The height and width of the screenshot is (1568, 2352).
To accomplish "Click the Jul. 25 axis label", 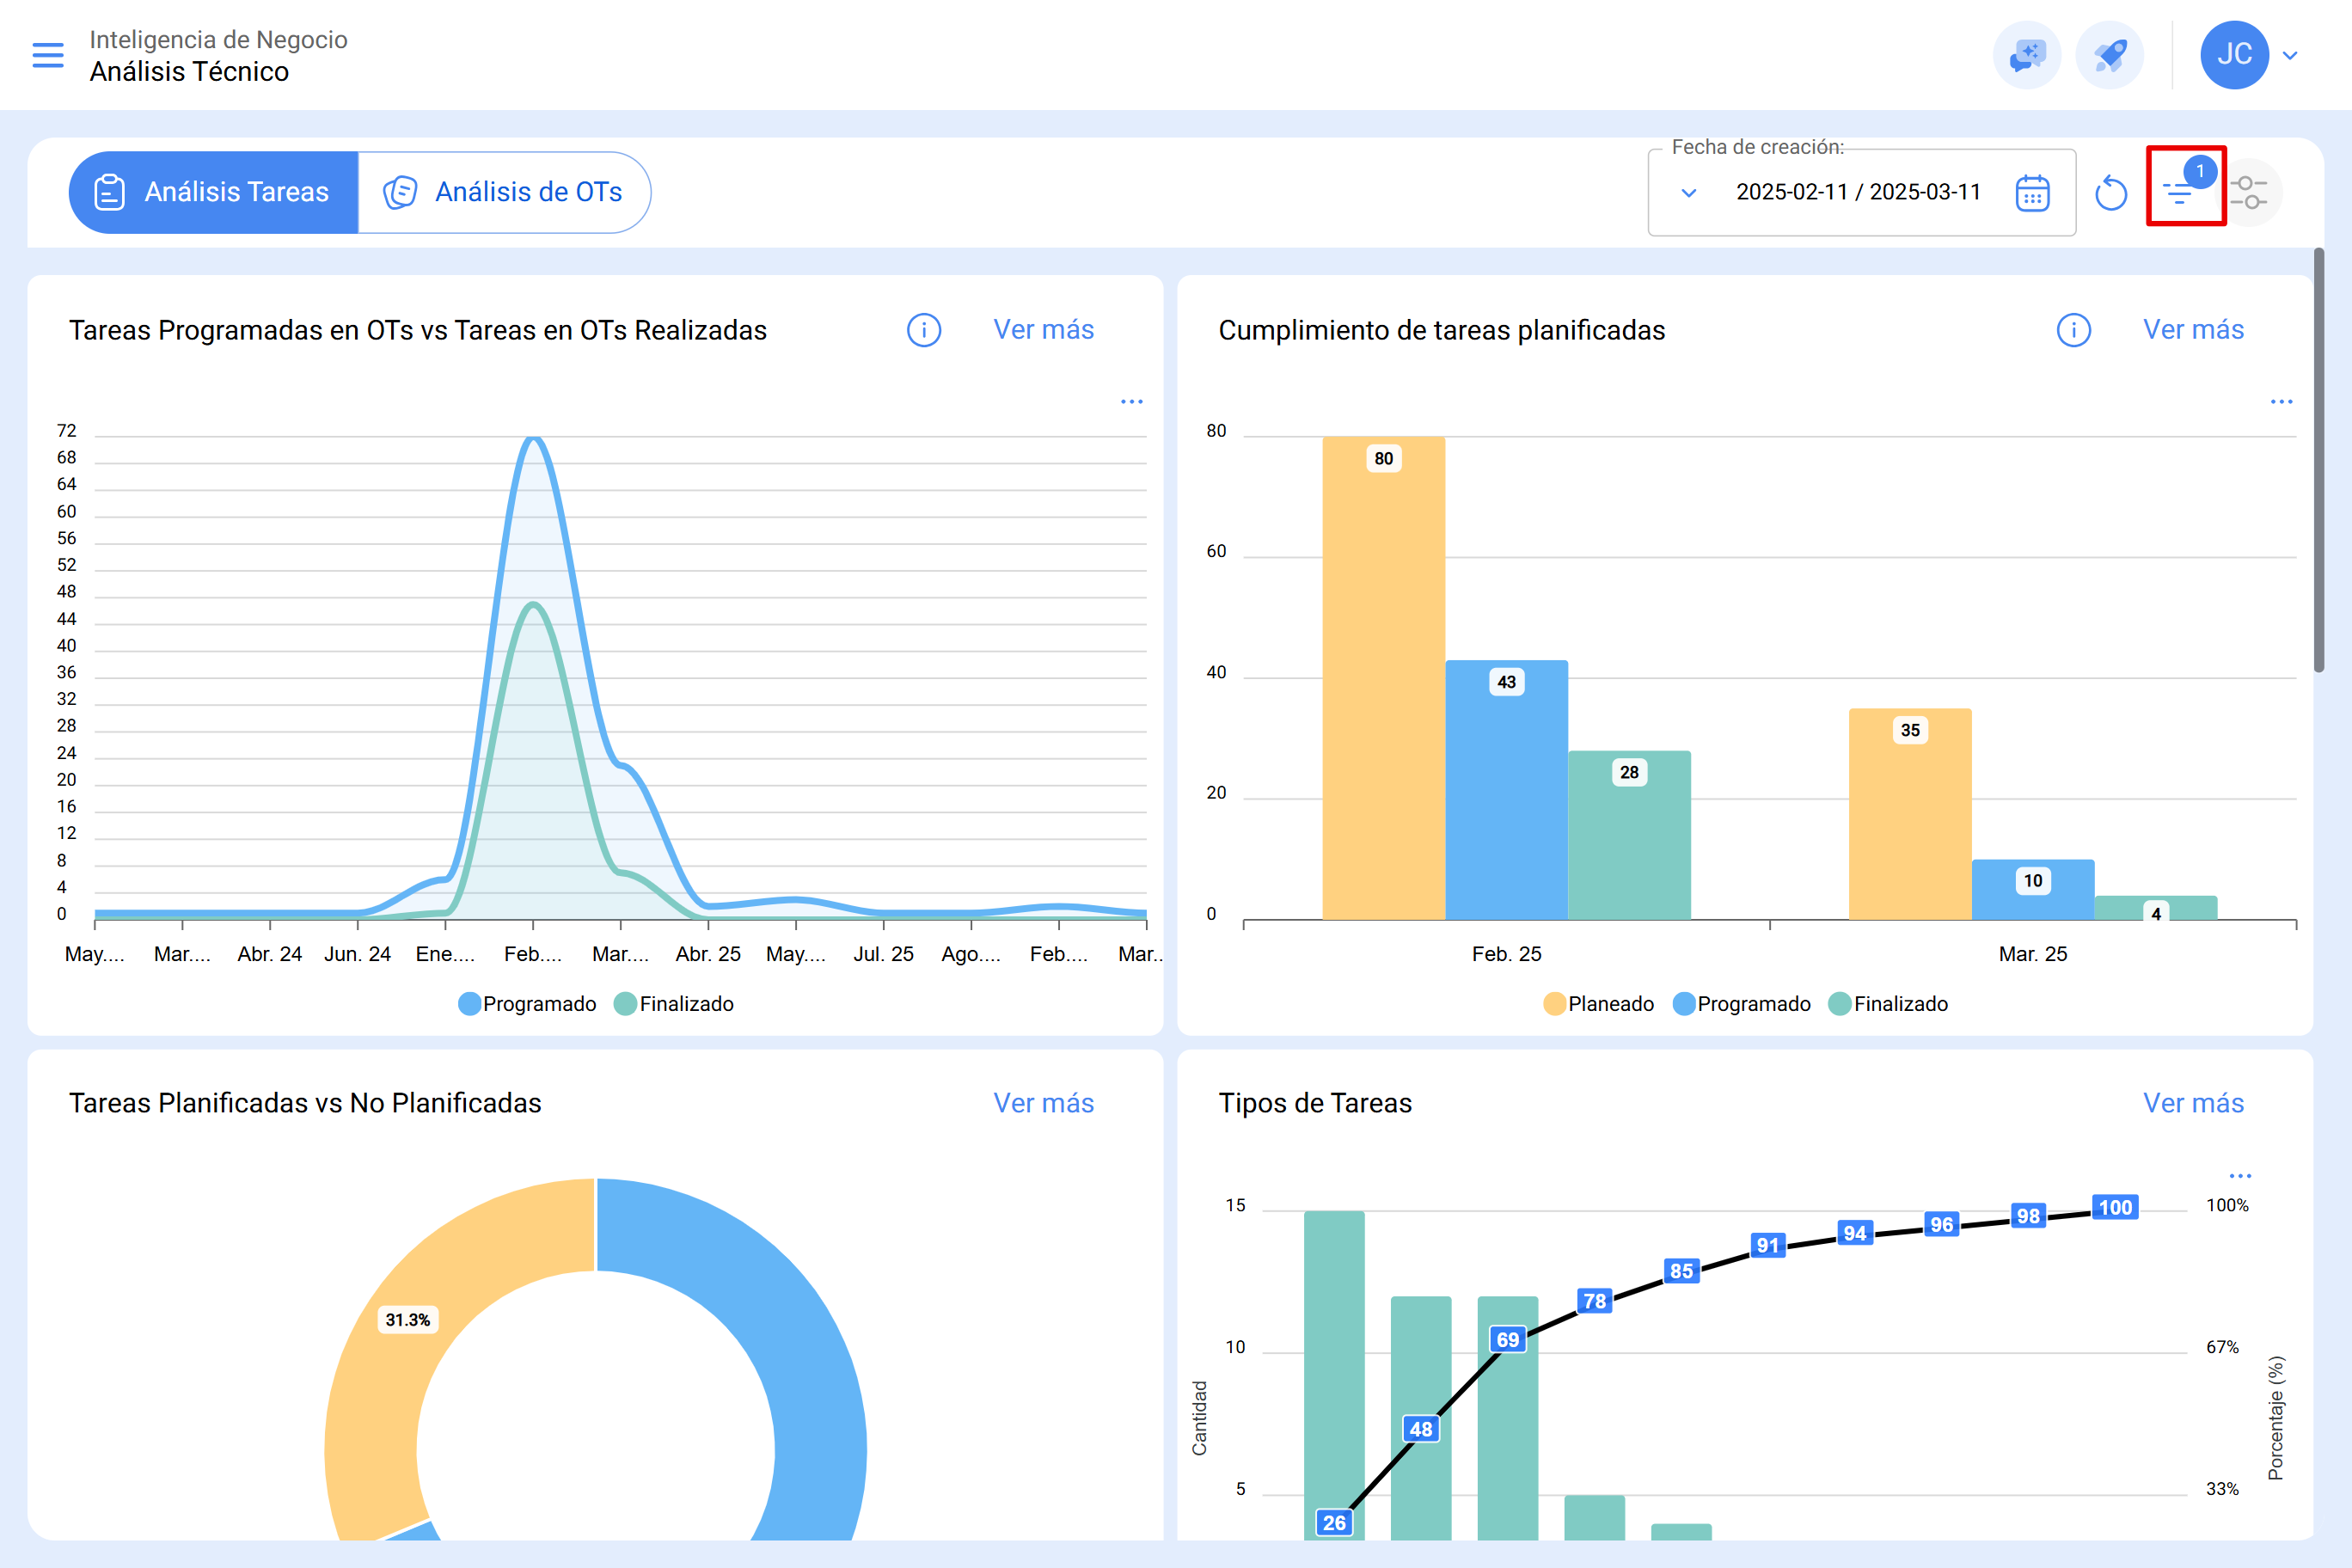I will tap(883, 954).
